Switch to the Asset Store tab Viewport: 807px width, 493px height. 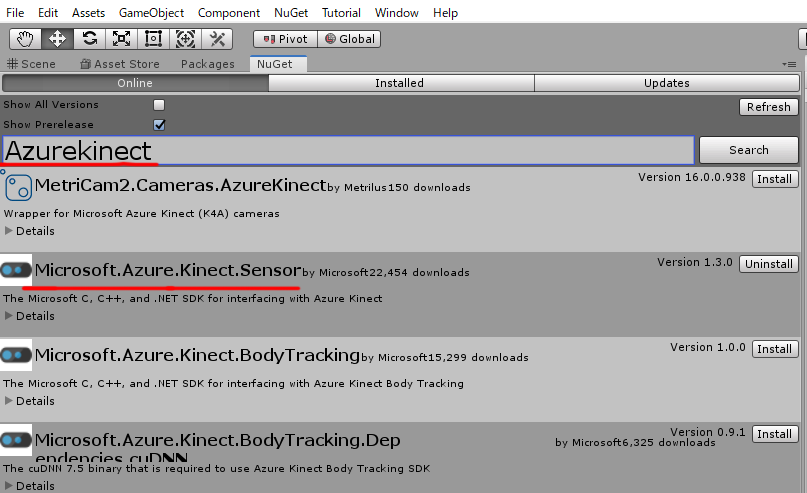[120, 64]
